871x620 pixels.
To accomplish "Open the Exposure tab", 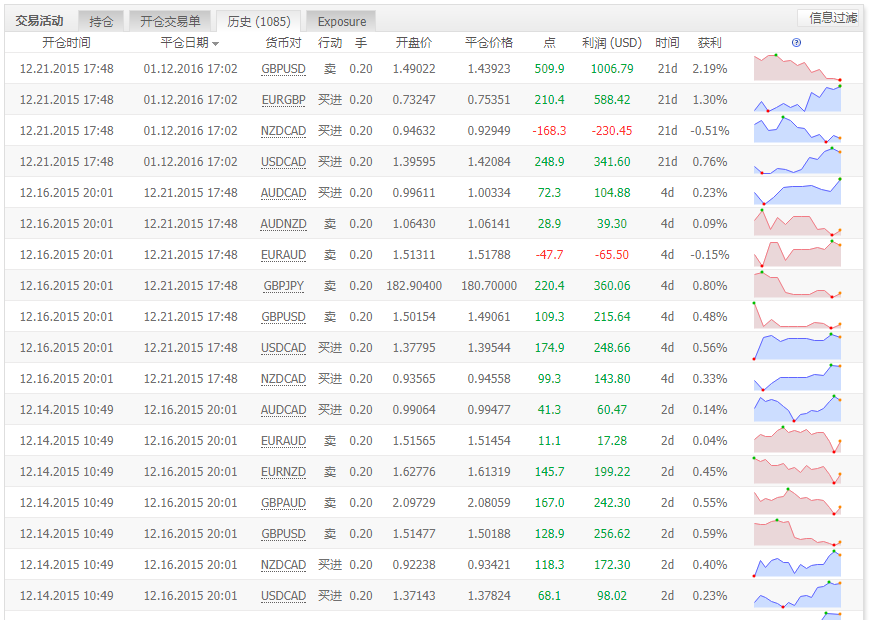I will pos(342,21).
